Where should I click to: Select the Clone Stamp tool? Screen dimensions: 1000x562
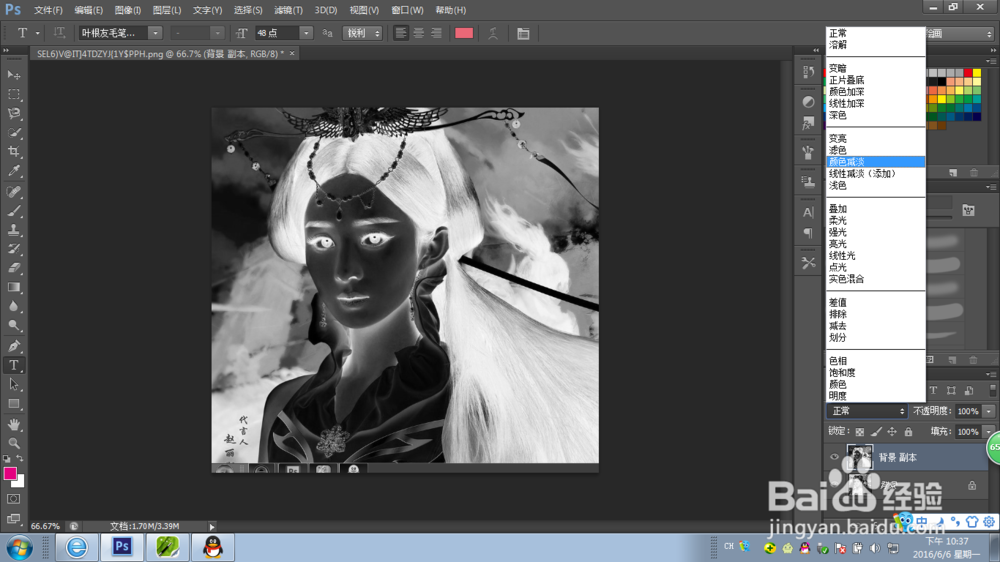(13, 230)
